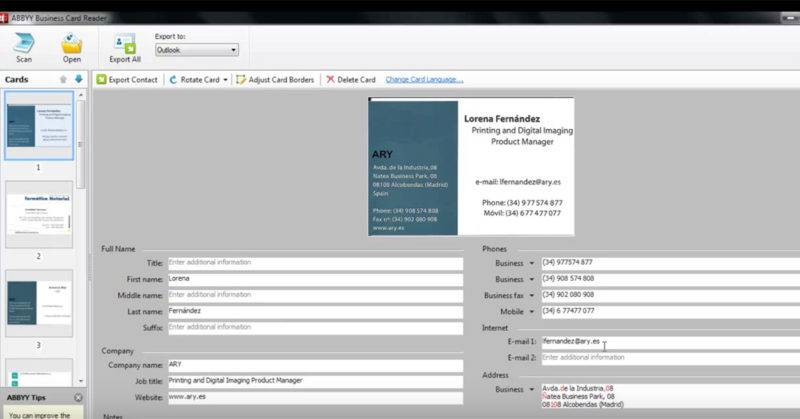Click the Export All icon
The image size is (800, 419).
[125, 43]
